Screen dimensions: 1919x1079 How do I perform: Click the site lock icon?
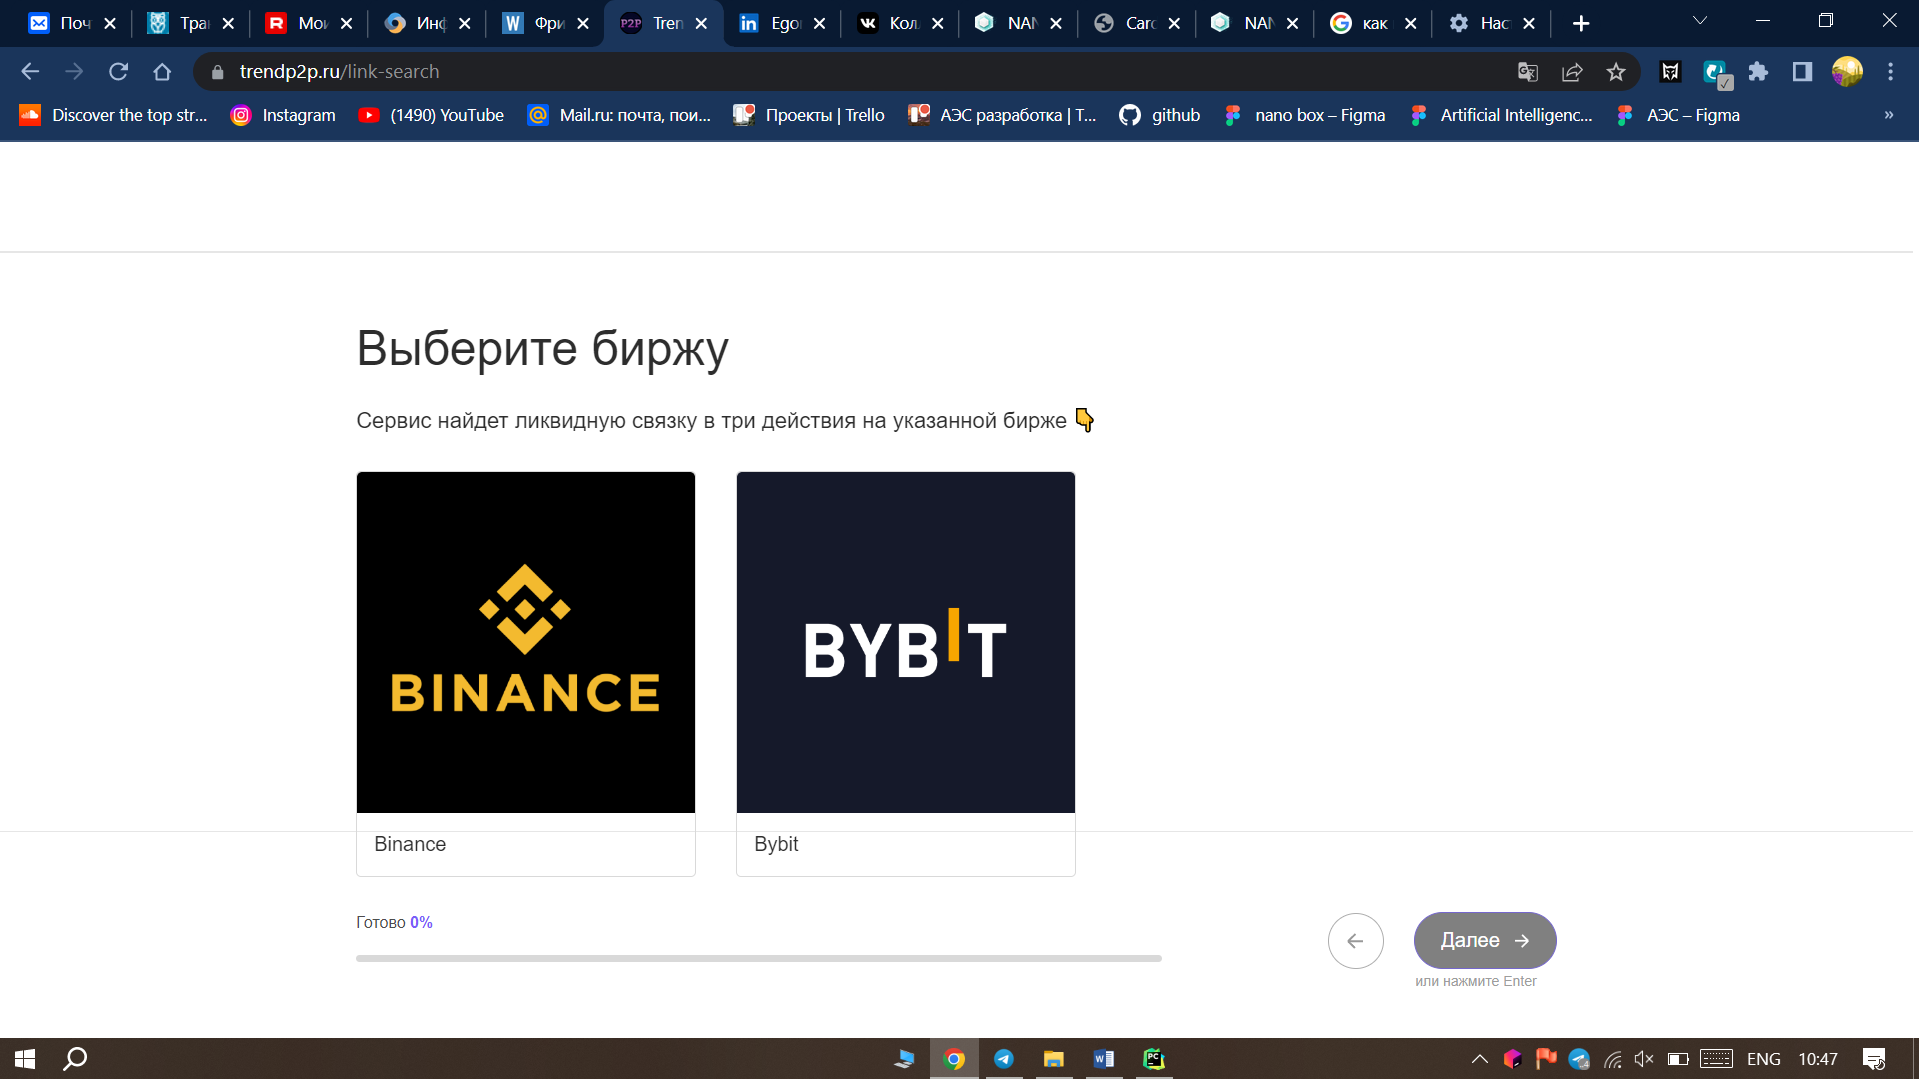pyautogui.click(x=217, y=72)
